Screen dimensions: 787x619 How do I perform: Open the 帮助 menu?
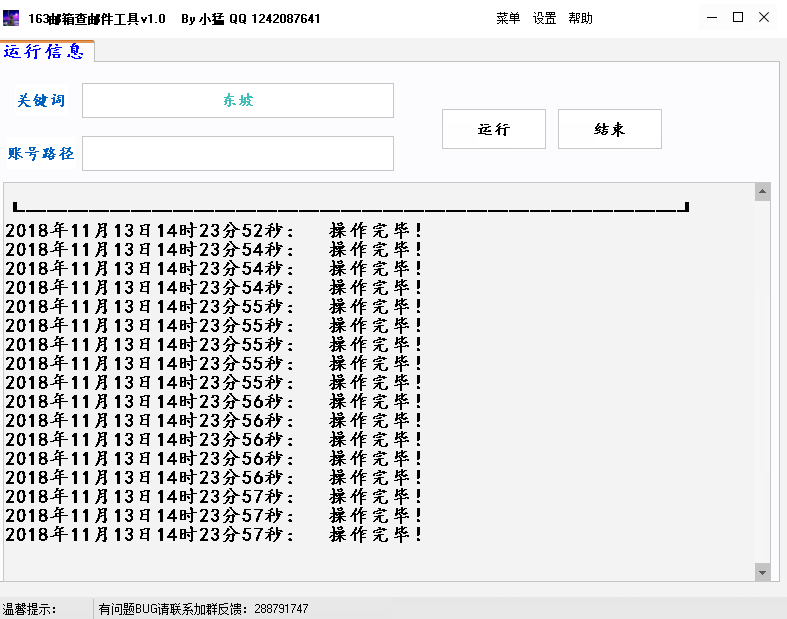click(580, 19)
